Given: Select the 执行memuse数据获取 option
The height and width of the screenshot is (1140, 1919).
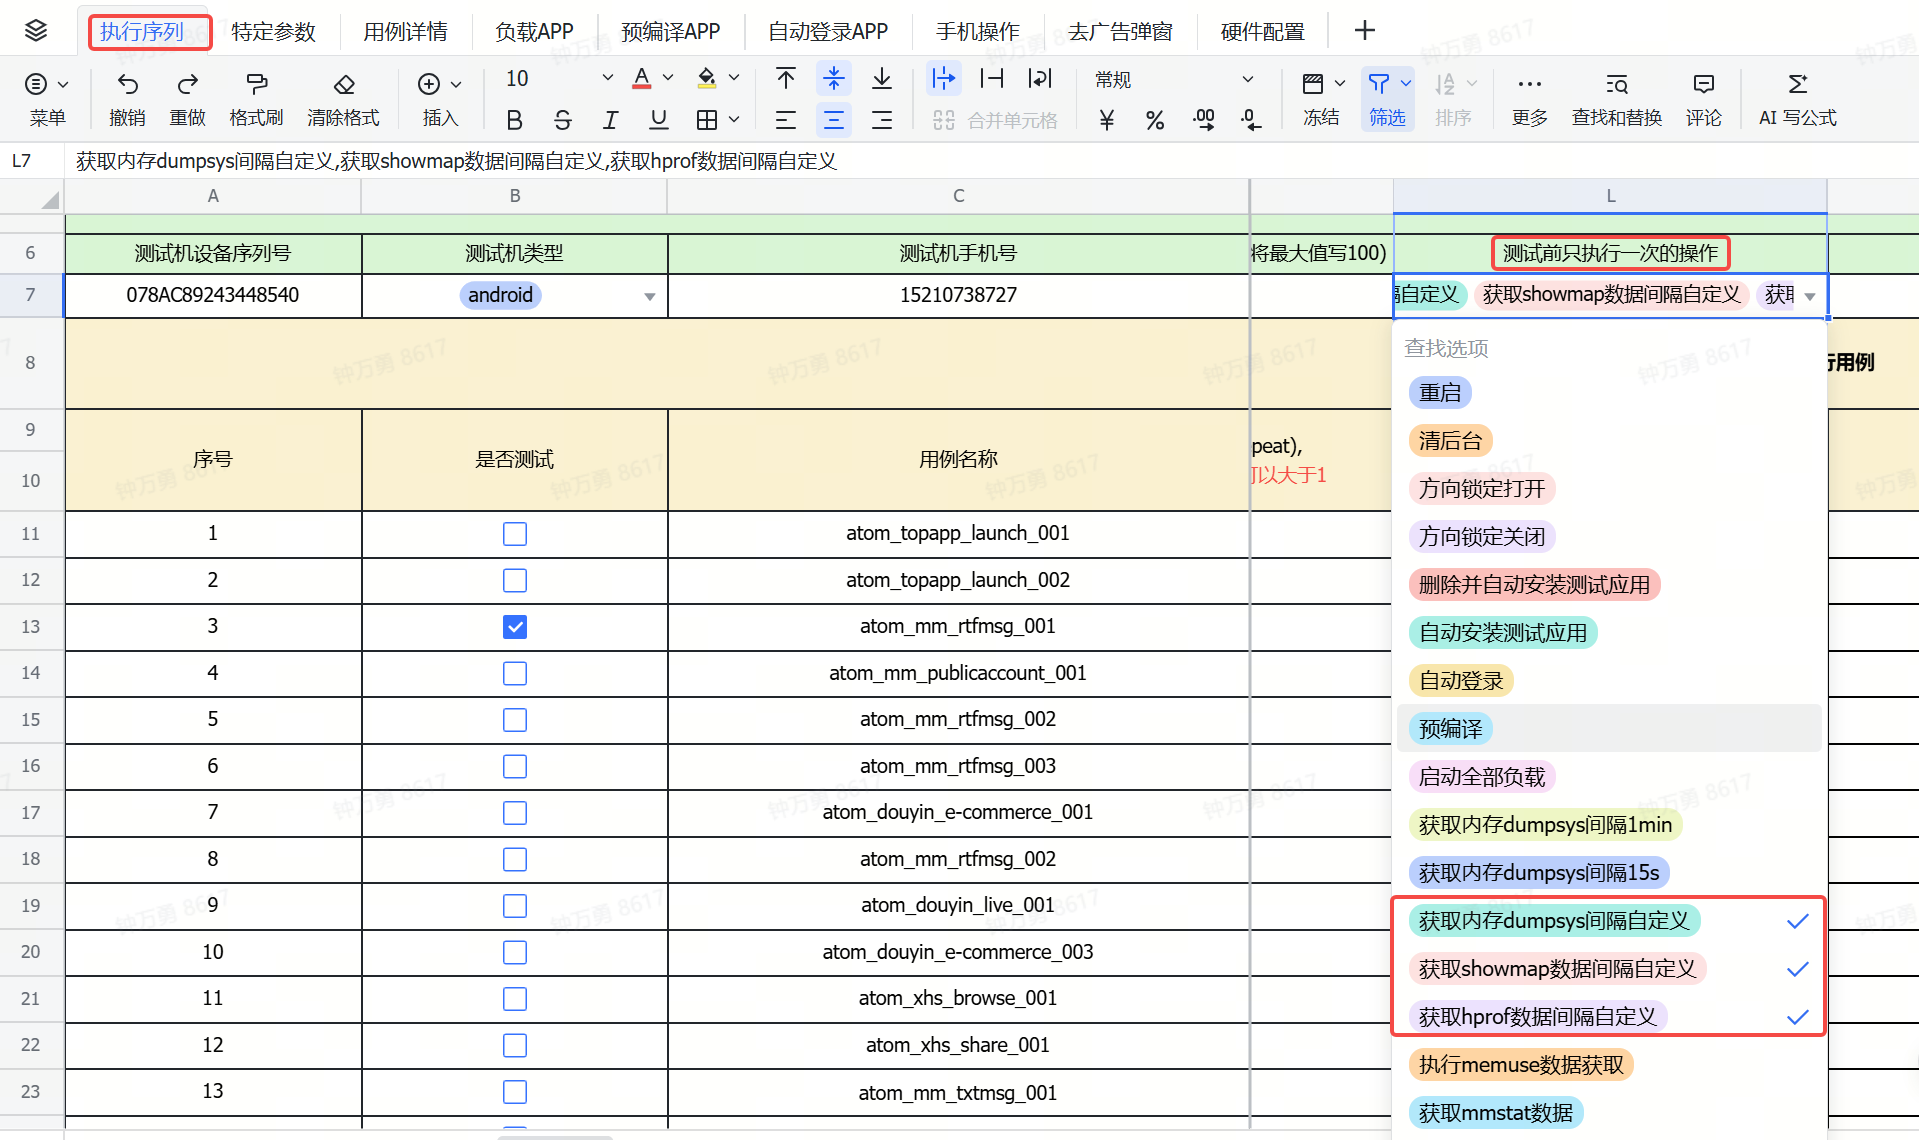Looking at the screenshot, I should 1521,1065.
